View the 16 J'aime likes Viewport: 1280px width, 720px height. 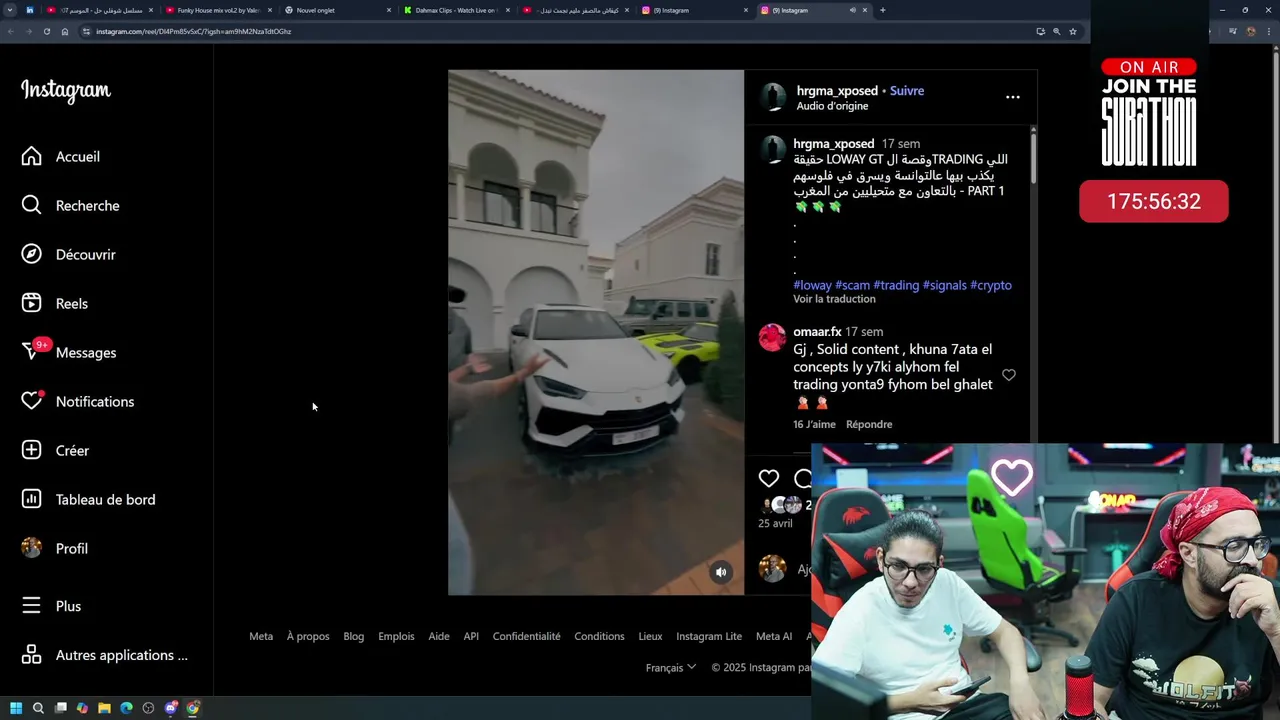814,424
